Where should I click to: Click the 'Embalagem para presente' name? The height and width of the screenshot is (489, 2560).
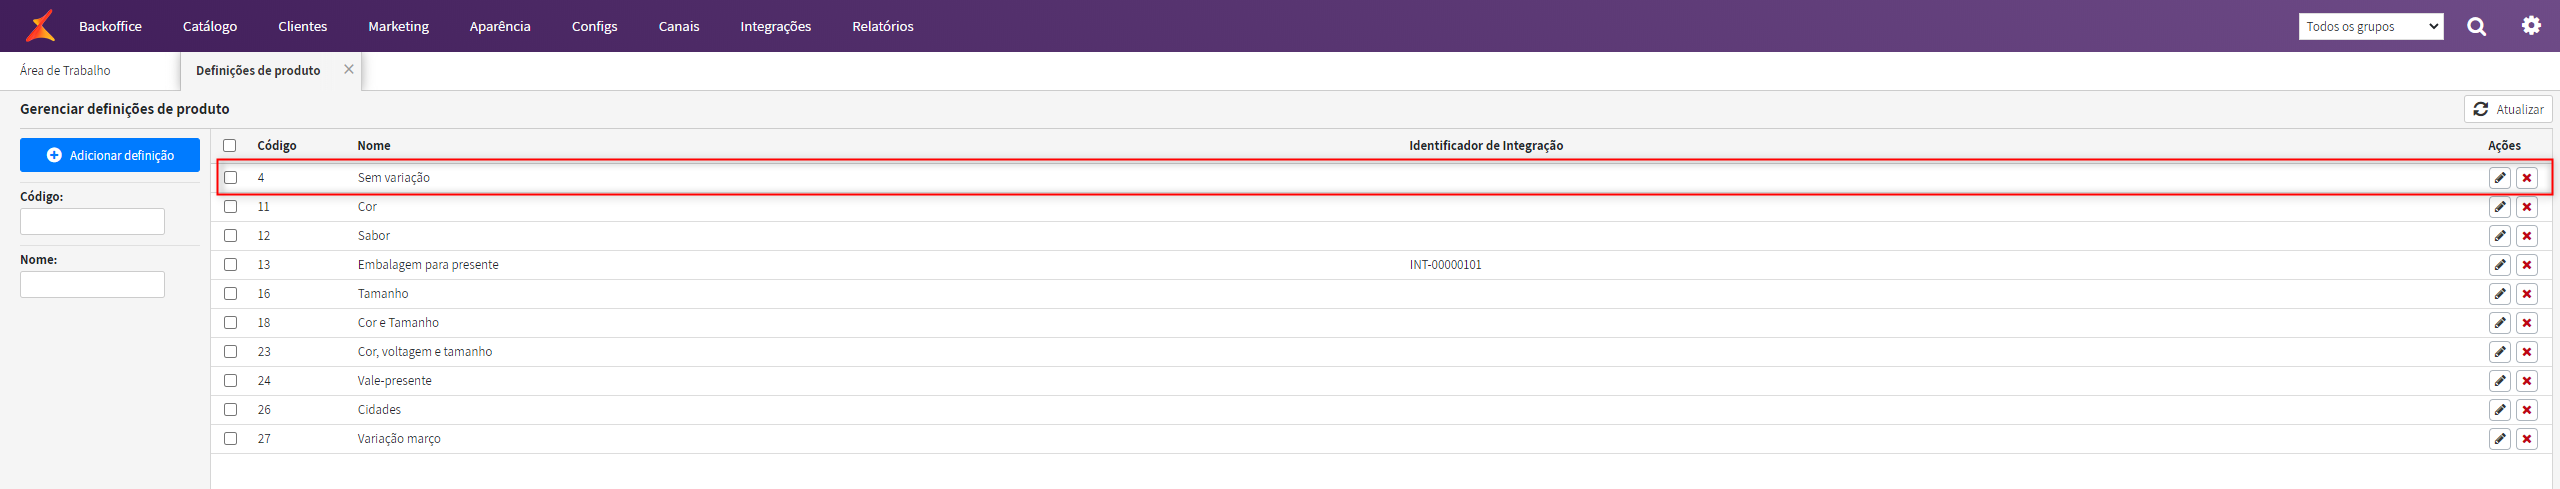[x=428, y=265]
